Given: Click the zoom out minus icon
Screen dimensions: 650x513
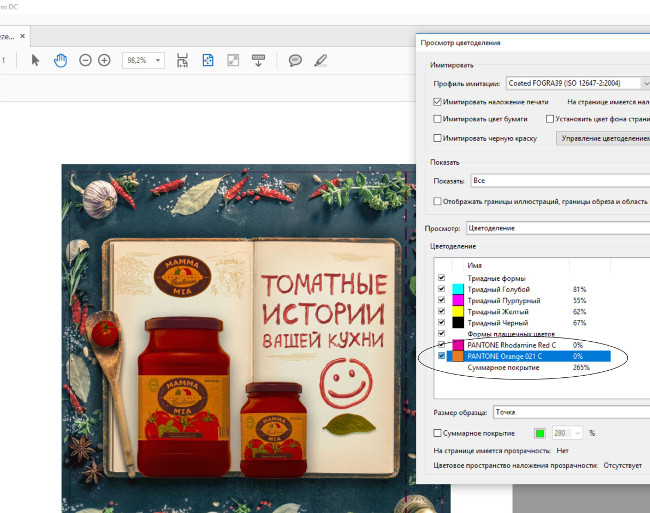Looking at the screenshot, I should click(85, 61).
